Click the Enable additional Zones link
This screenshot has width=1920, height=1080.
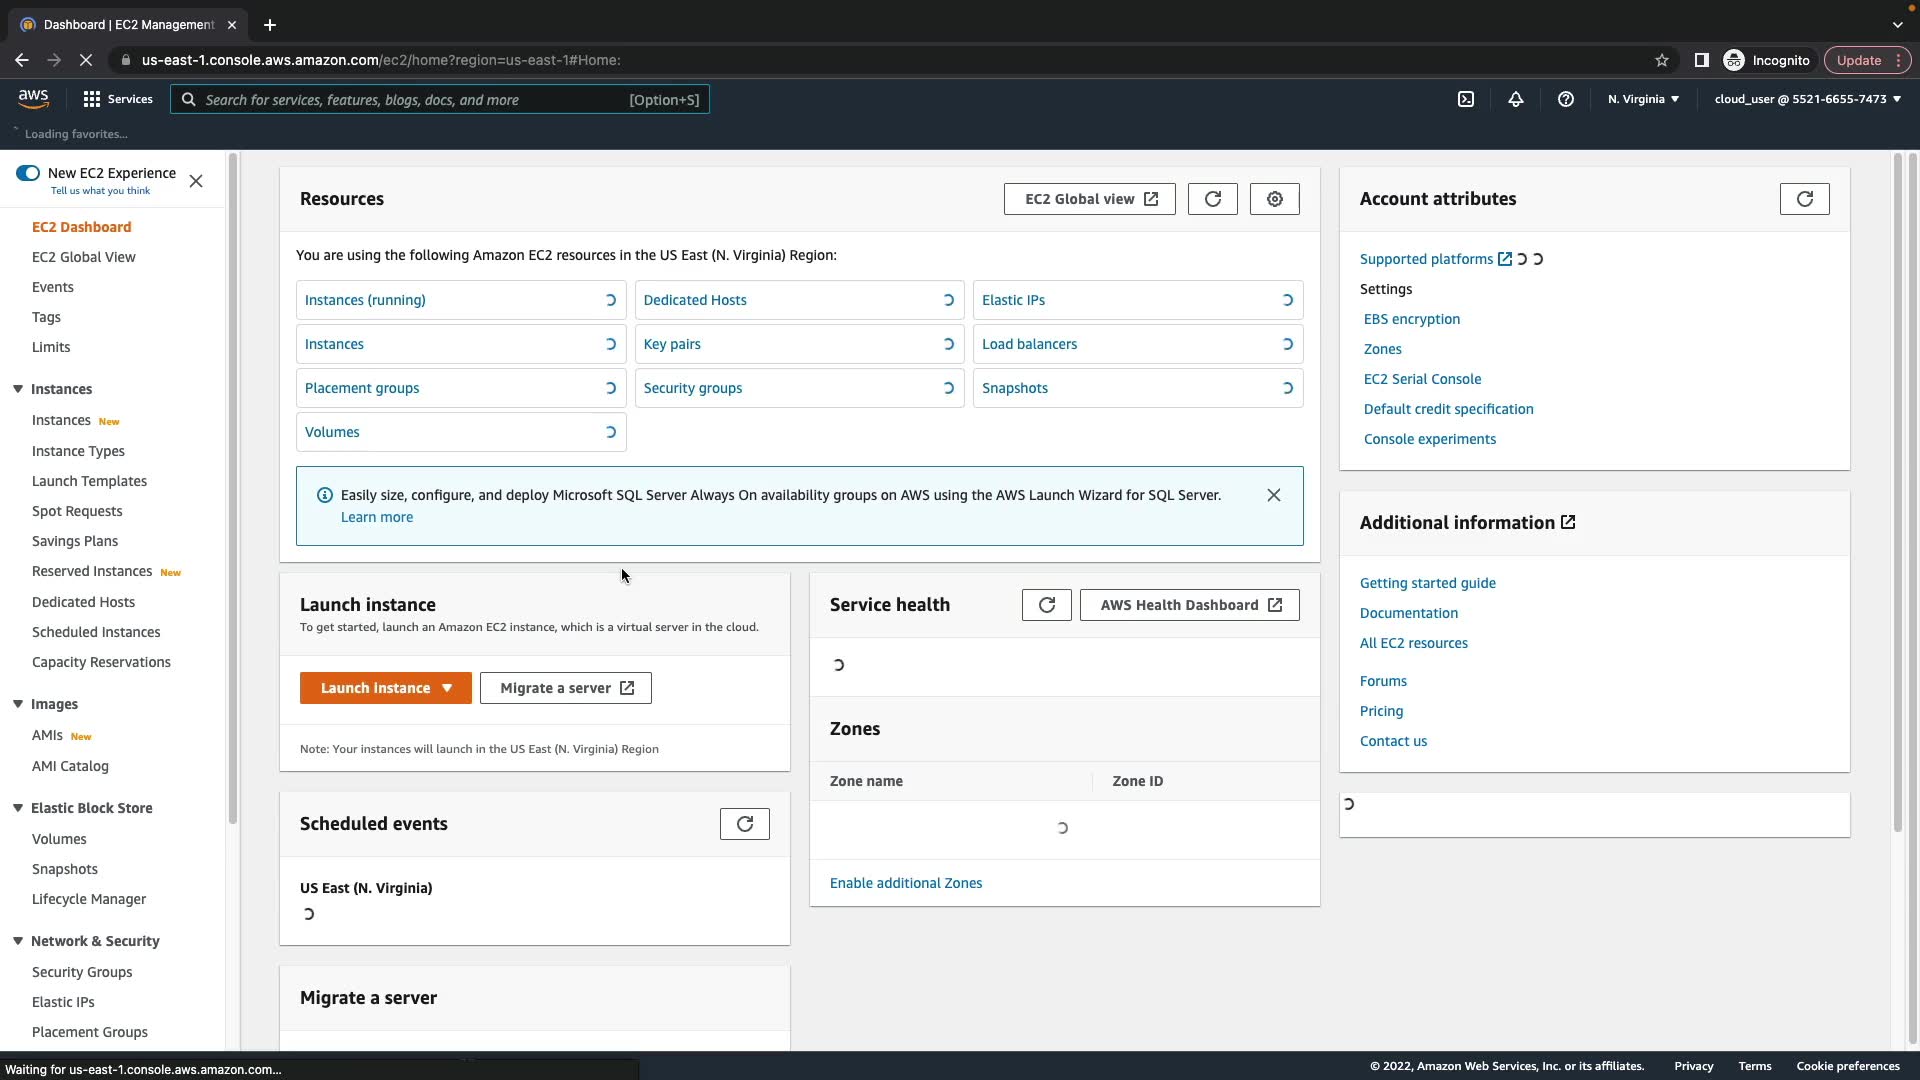point(905,883)
